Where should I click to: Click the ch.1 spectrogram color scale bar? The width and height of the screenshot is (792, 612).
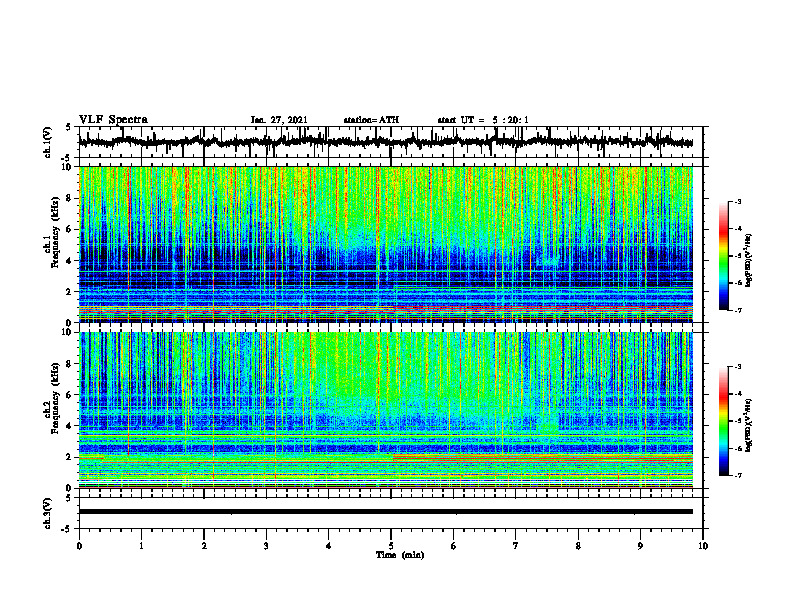pyautogui.click(x=724, y=256)
